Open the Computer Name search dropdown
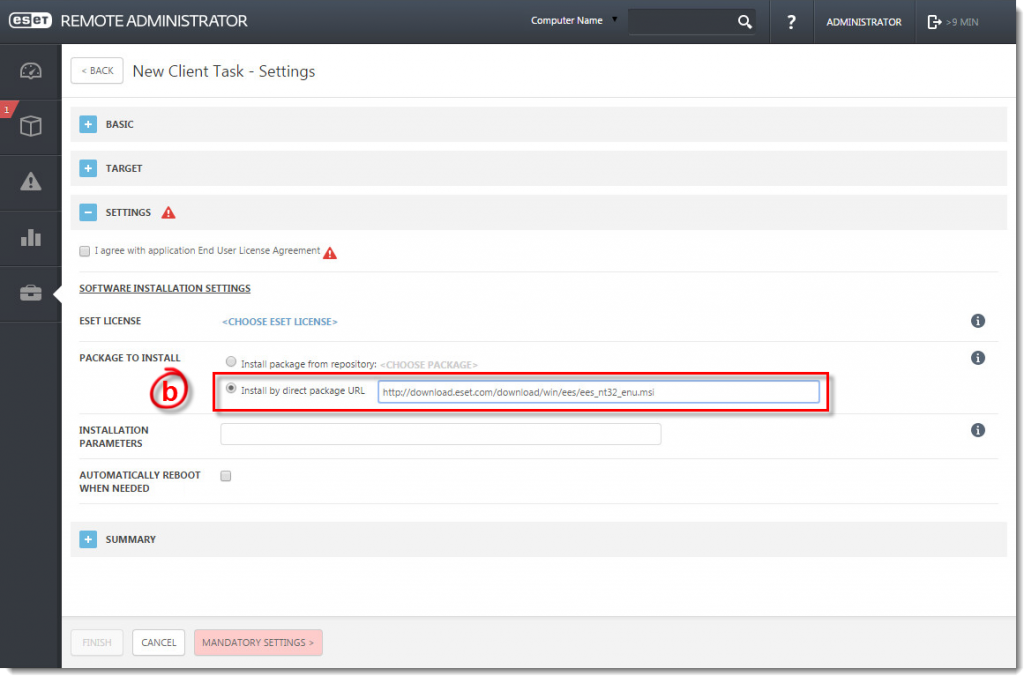The width and height of the screenshot is (1024, 676). [x=573, y=20]
